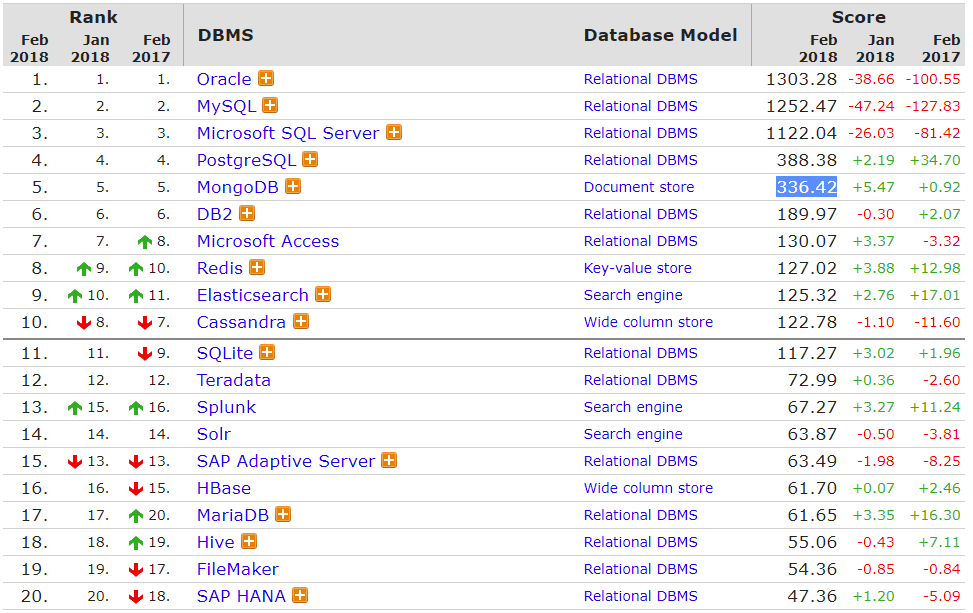Click MariaDB's +16.30 change value
The width and height of the screenshot is (973, 613).
click(935, 515)
